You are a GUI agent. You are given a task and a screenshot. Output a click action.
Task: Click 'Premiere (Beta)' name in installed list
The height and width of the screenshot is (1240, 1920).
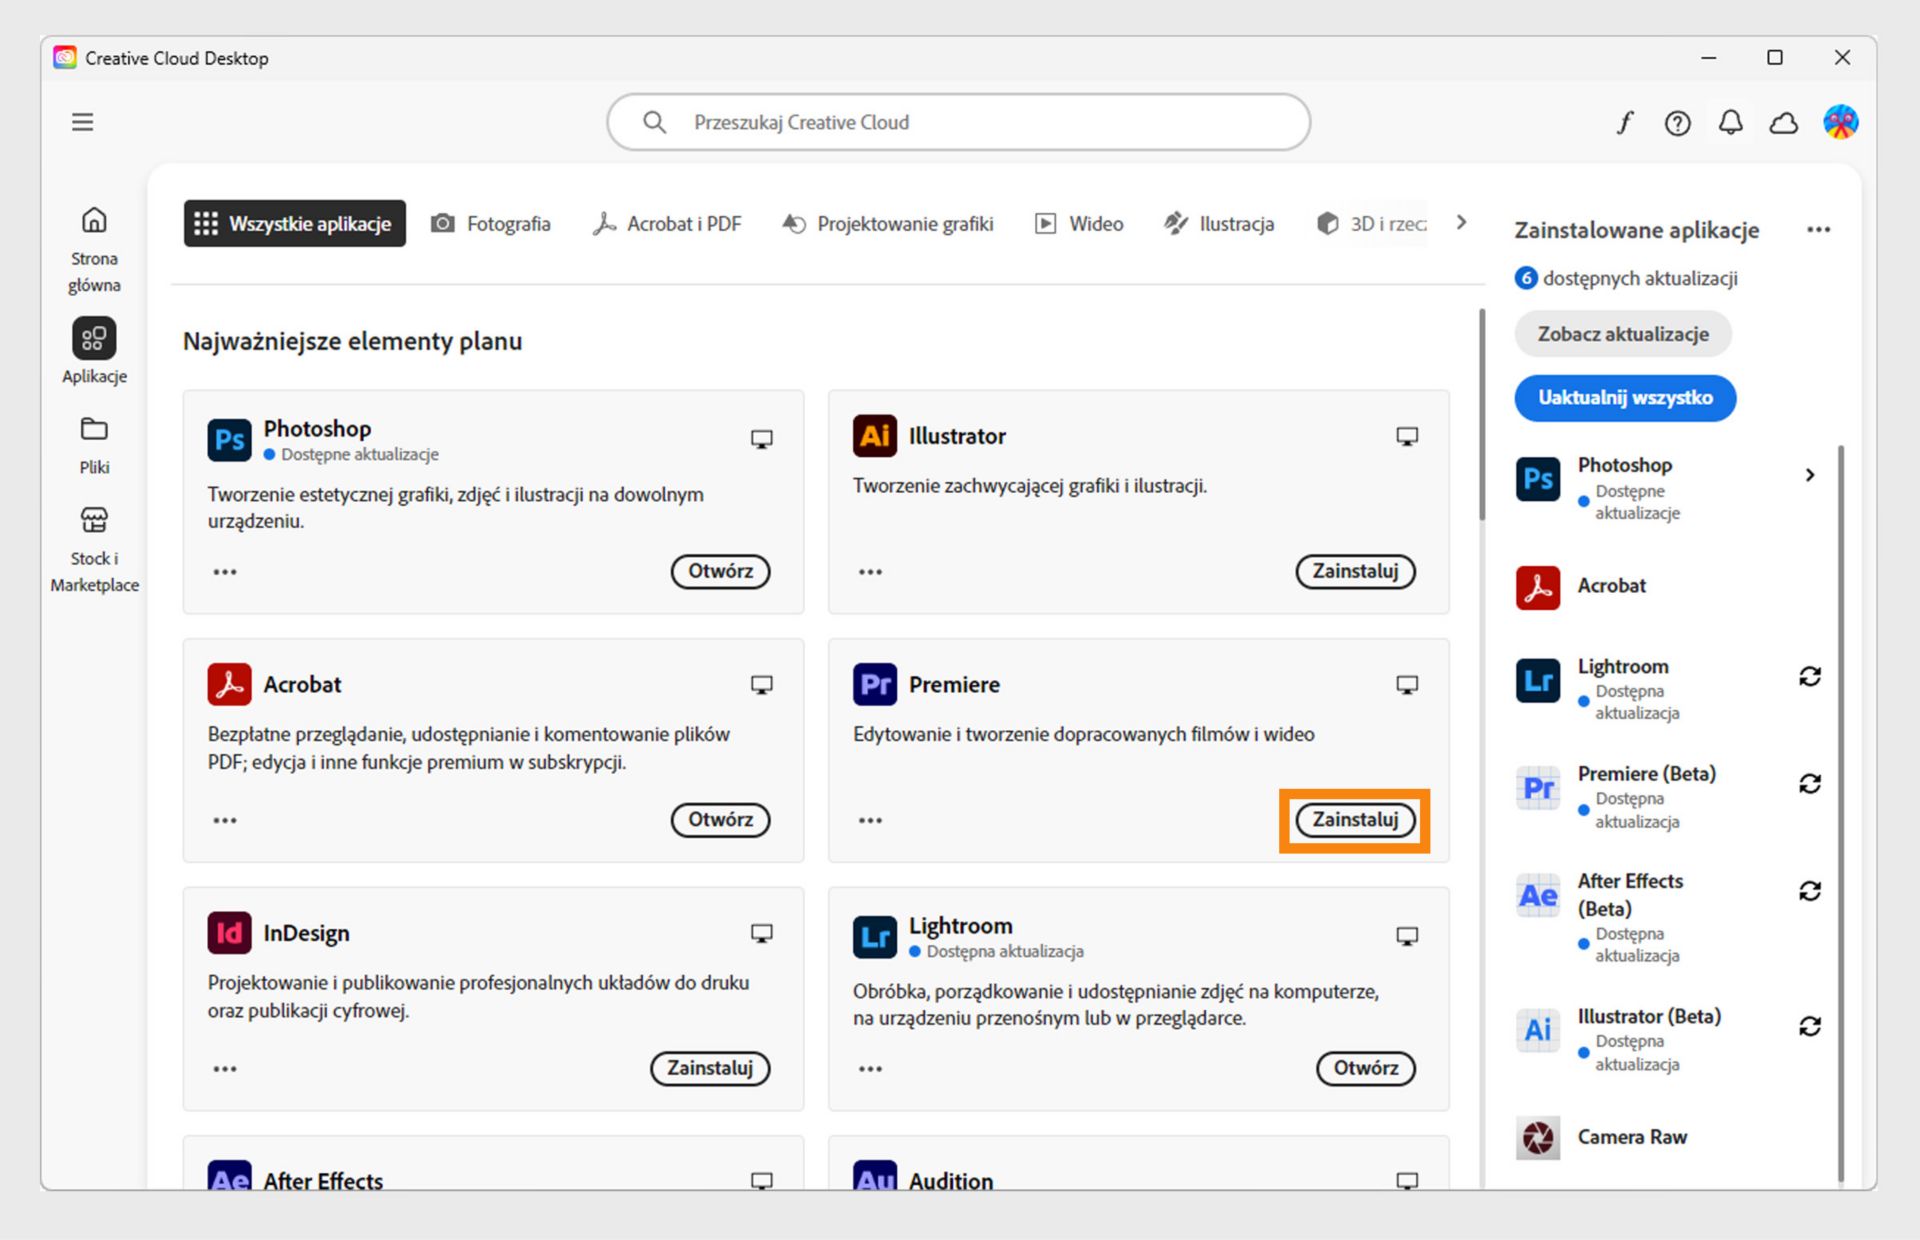[x=1646, y=773]
